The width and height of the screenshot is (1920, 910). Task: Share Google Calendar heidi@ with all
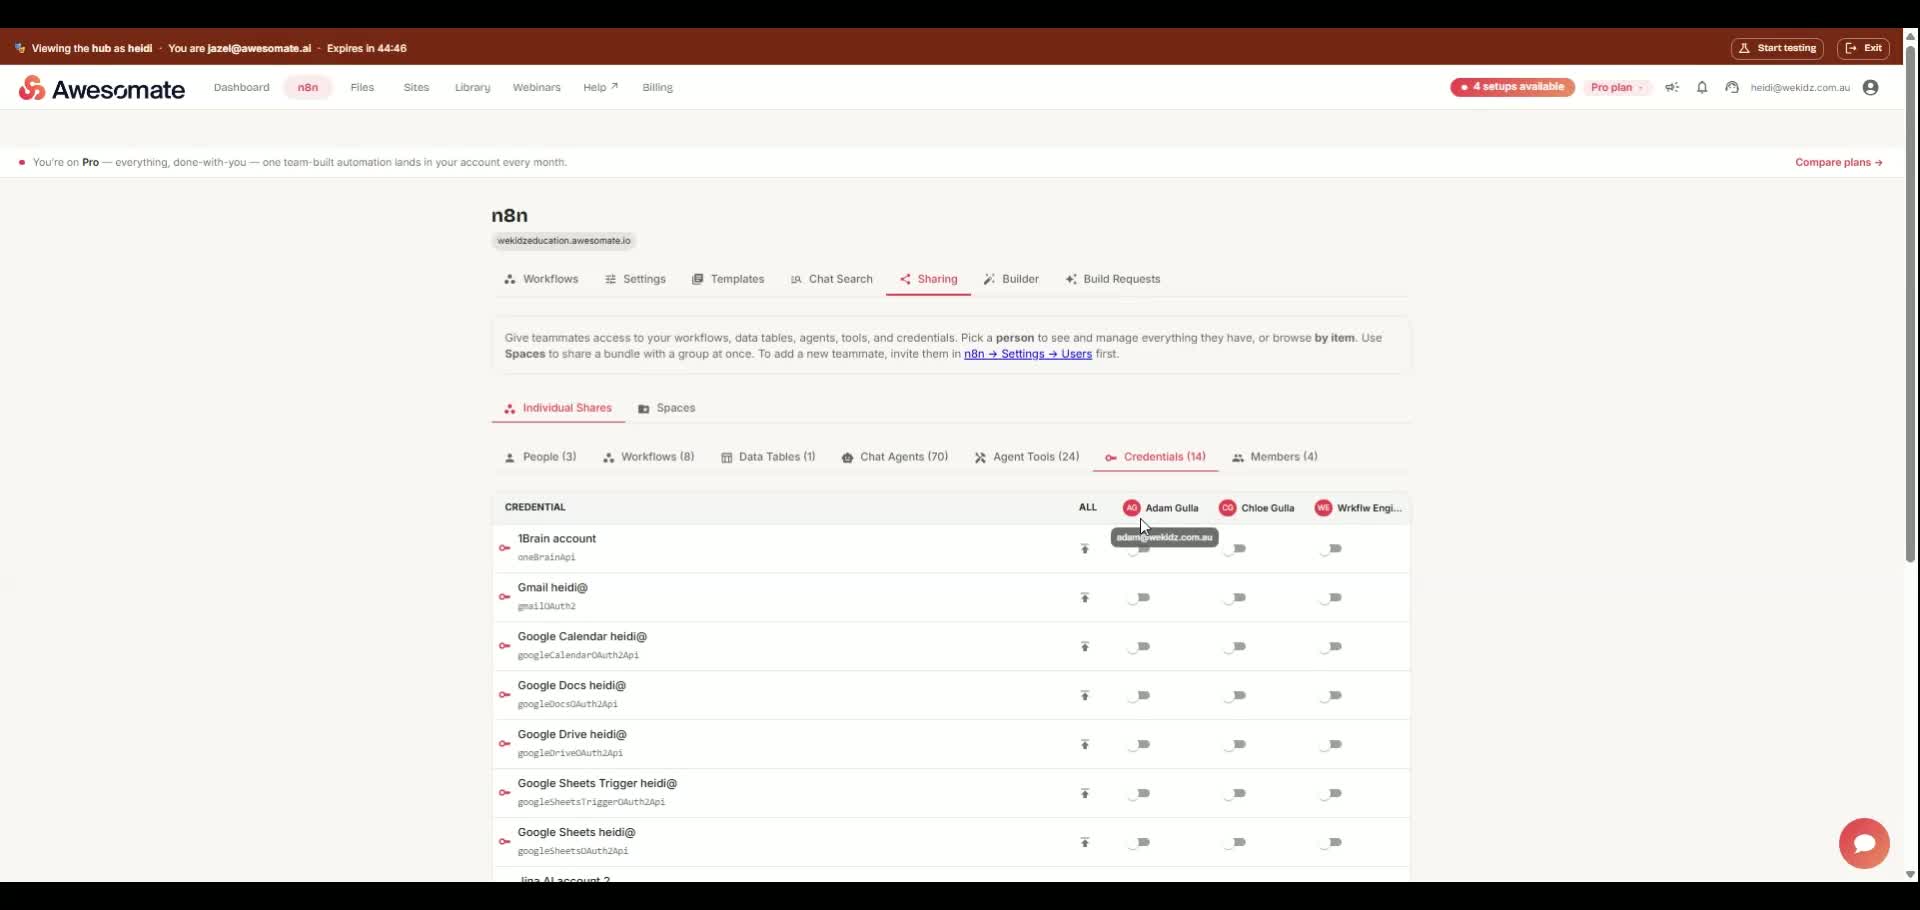[x=1085, y=647]
